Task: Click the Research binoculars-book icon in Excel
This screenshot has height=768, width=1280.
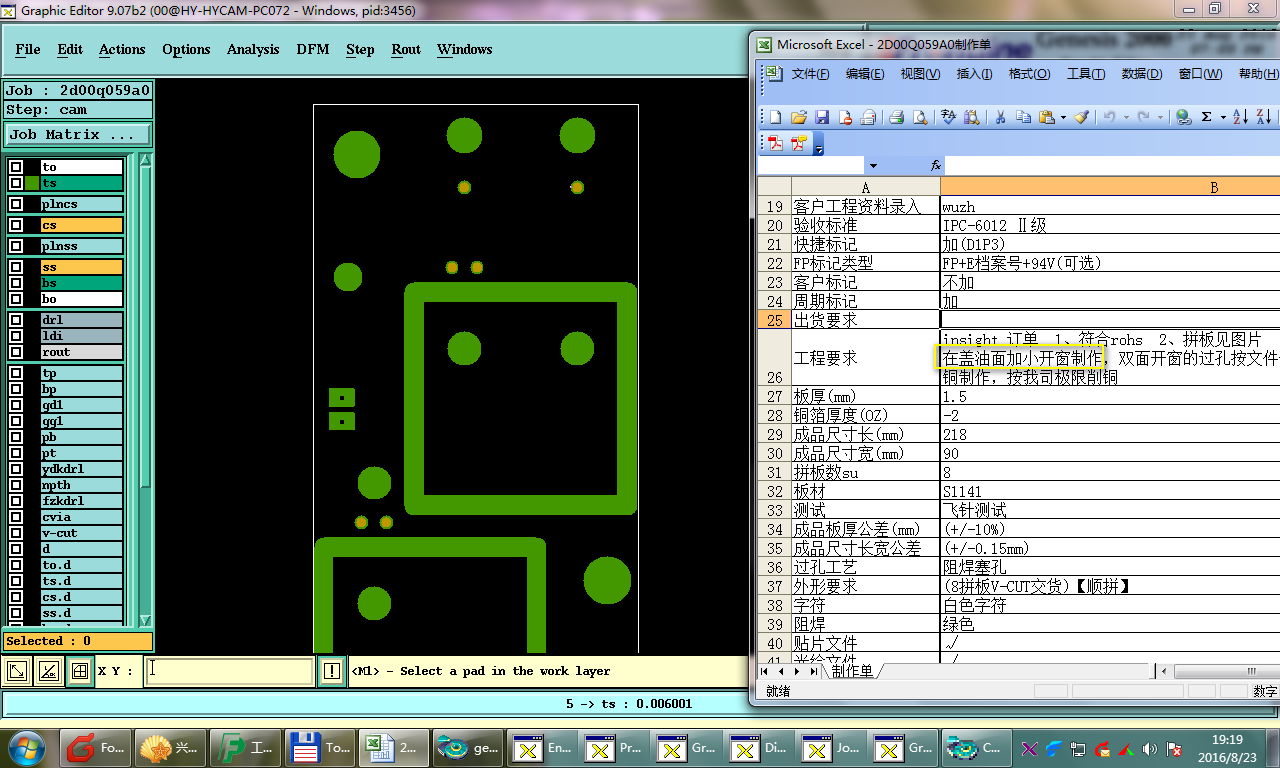Action: [971, 117]
